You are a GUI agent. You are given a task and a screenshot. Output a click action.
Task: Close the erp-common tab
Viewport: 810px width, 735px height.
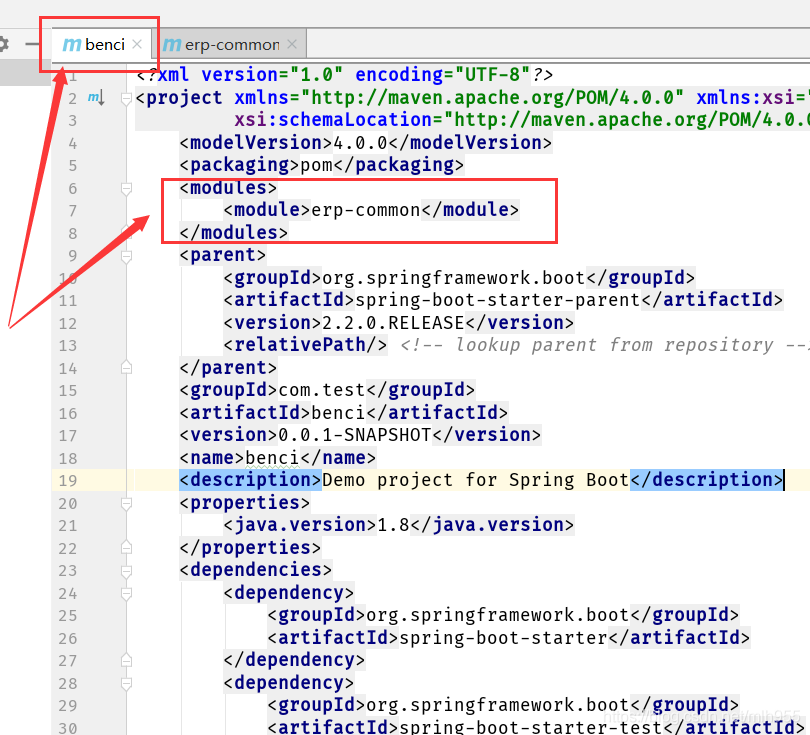292,44
